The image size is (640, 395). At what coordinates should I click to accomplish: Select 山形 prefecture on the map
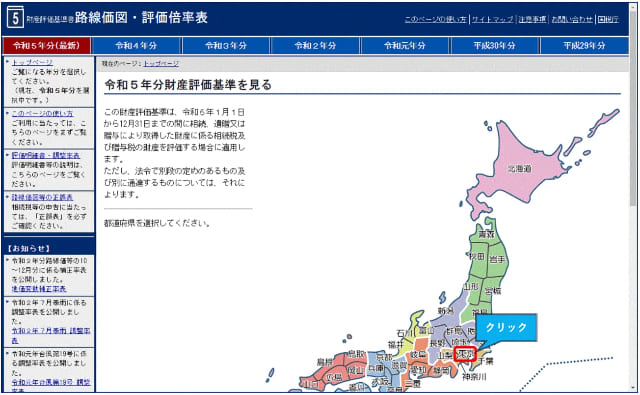471,287
